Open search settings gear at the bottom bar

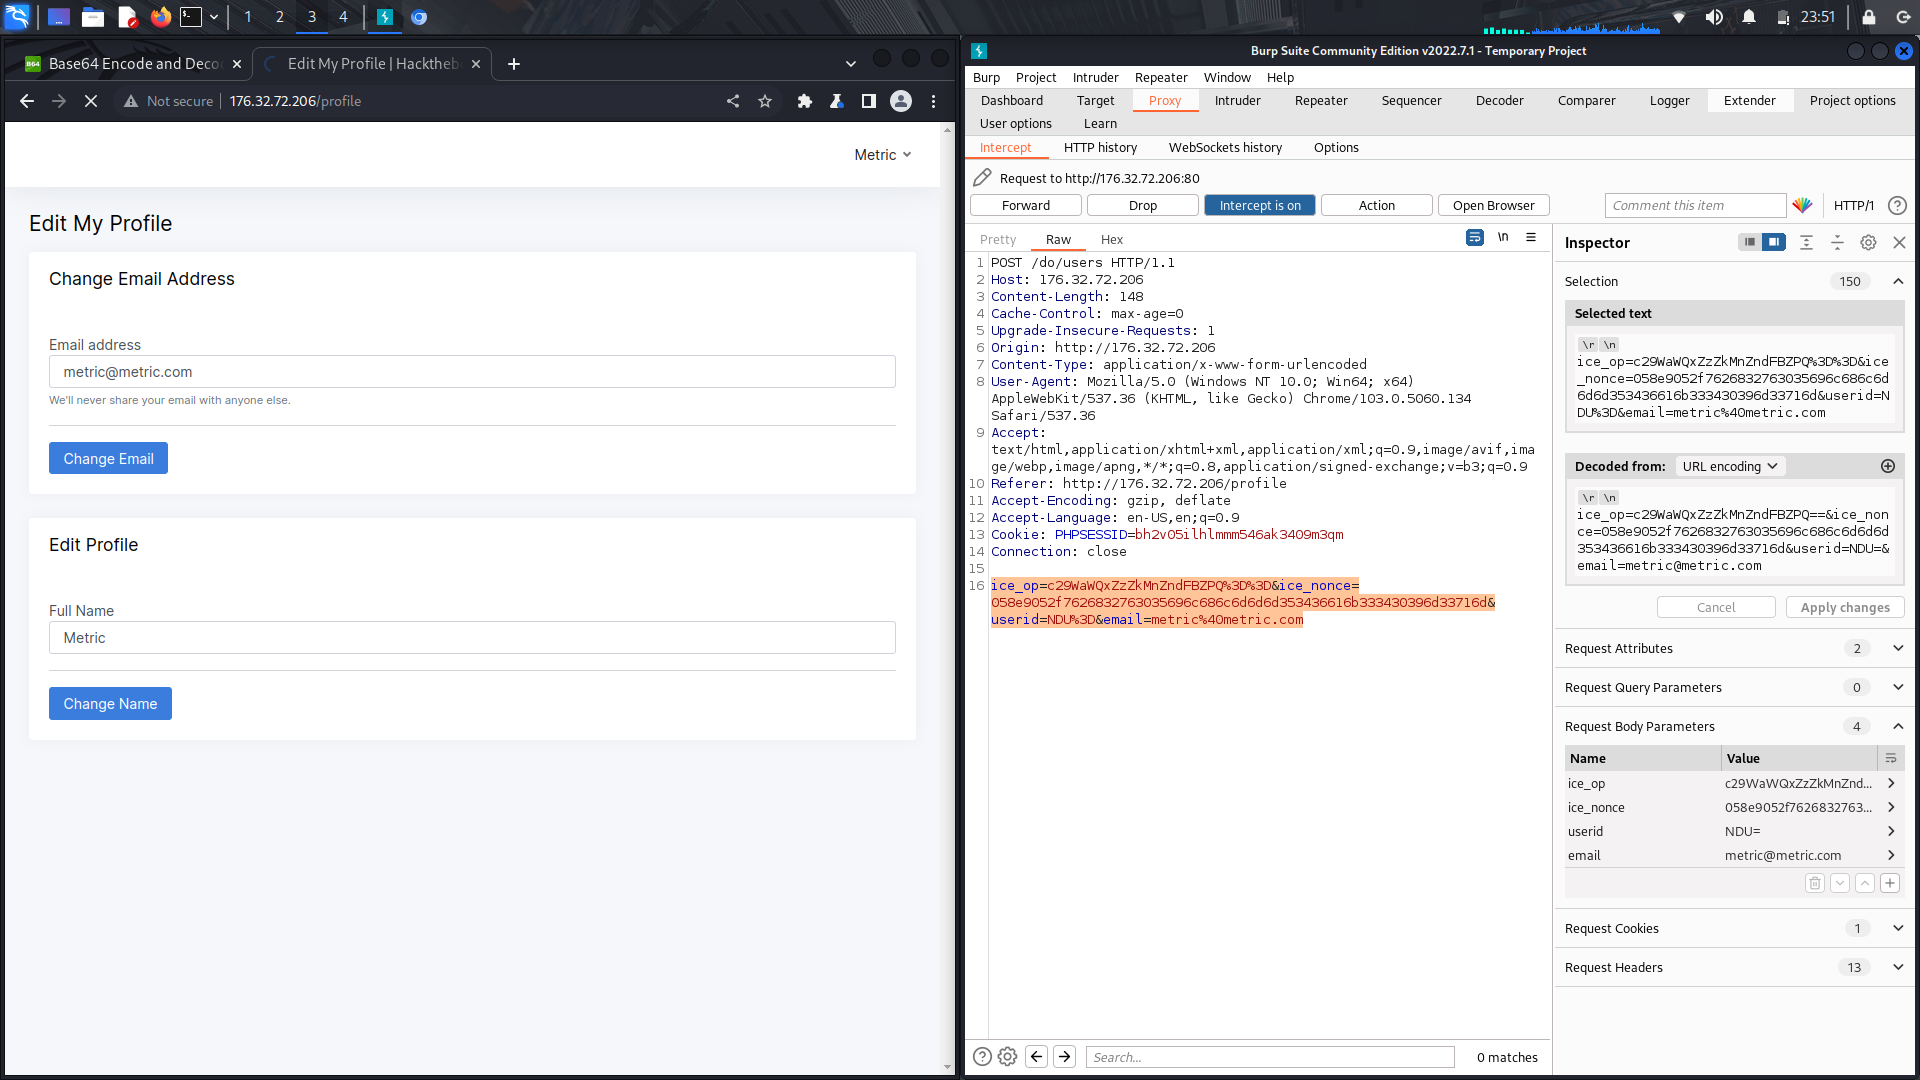pos(1007,1056)
